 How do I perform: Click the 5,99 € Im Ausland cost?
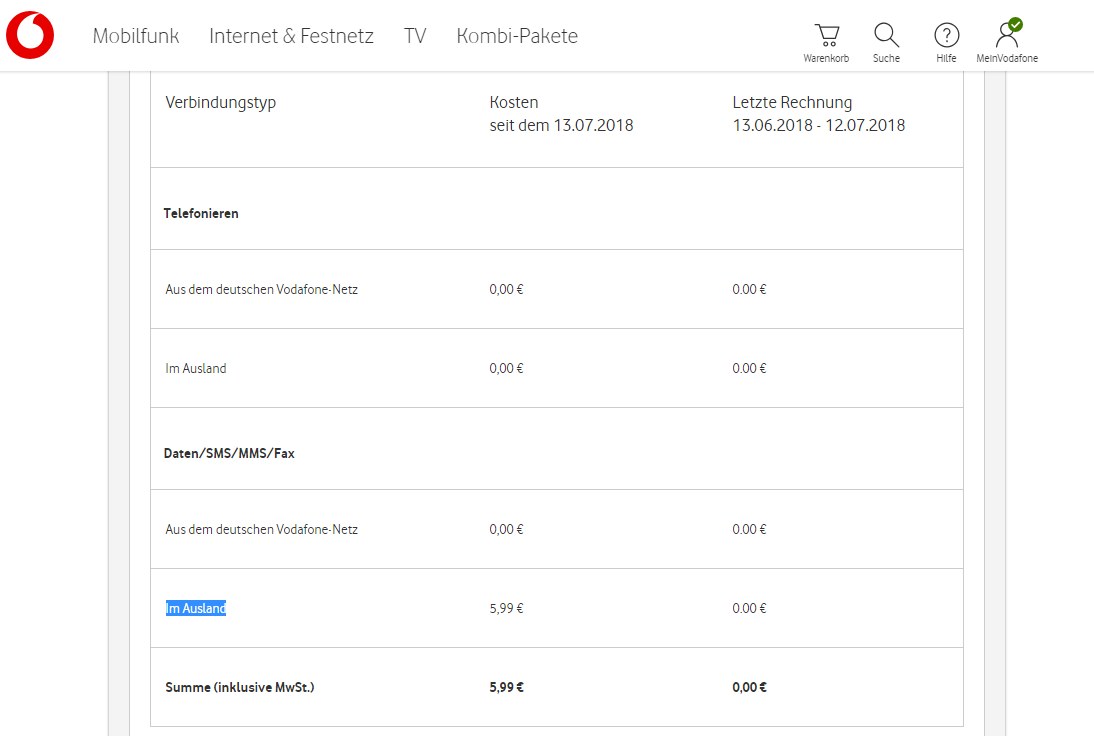[x=506, y=608]
